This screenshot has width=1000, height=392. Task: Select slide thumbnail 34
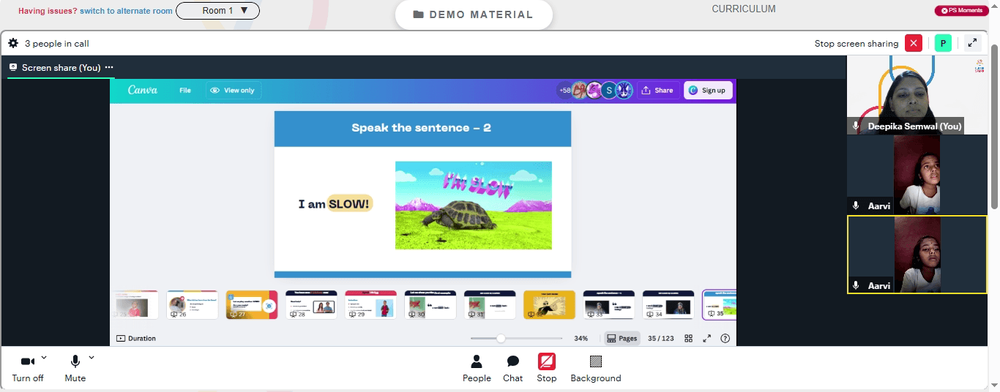point(668,305)
